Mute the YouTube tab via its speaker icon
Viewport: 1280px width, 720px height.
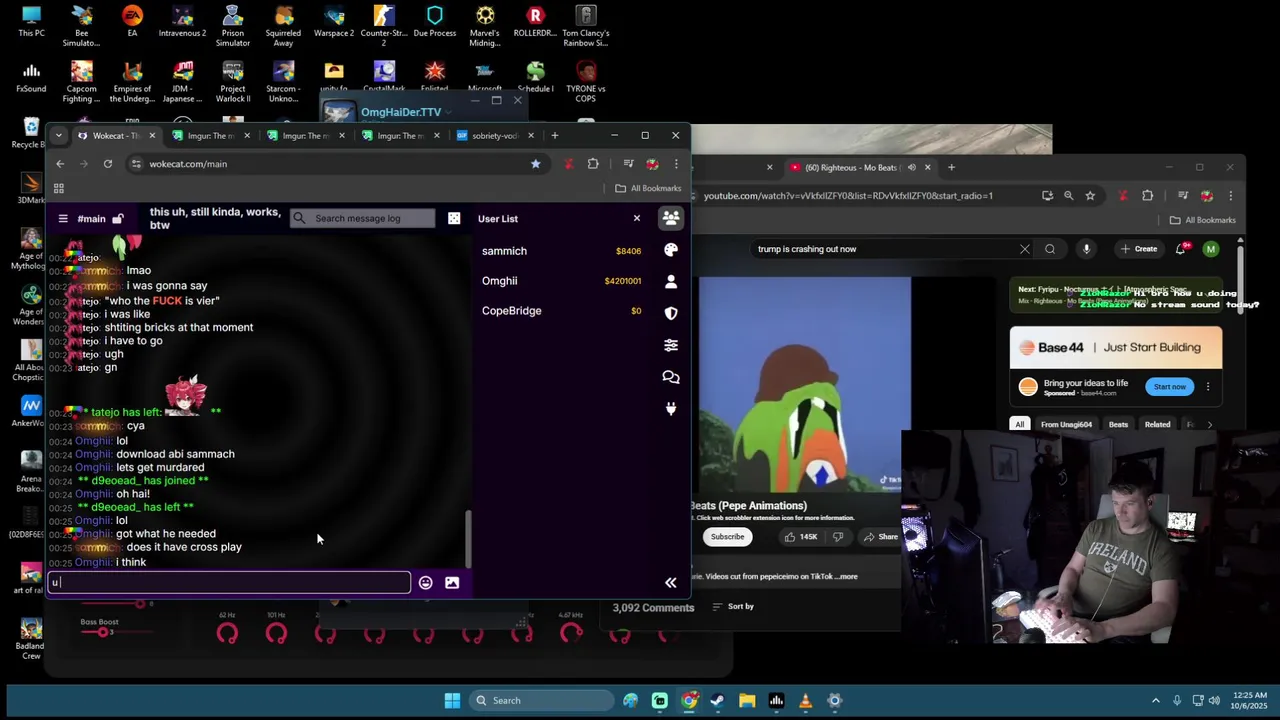[911, 167]
